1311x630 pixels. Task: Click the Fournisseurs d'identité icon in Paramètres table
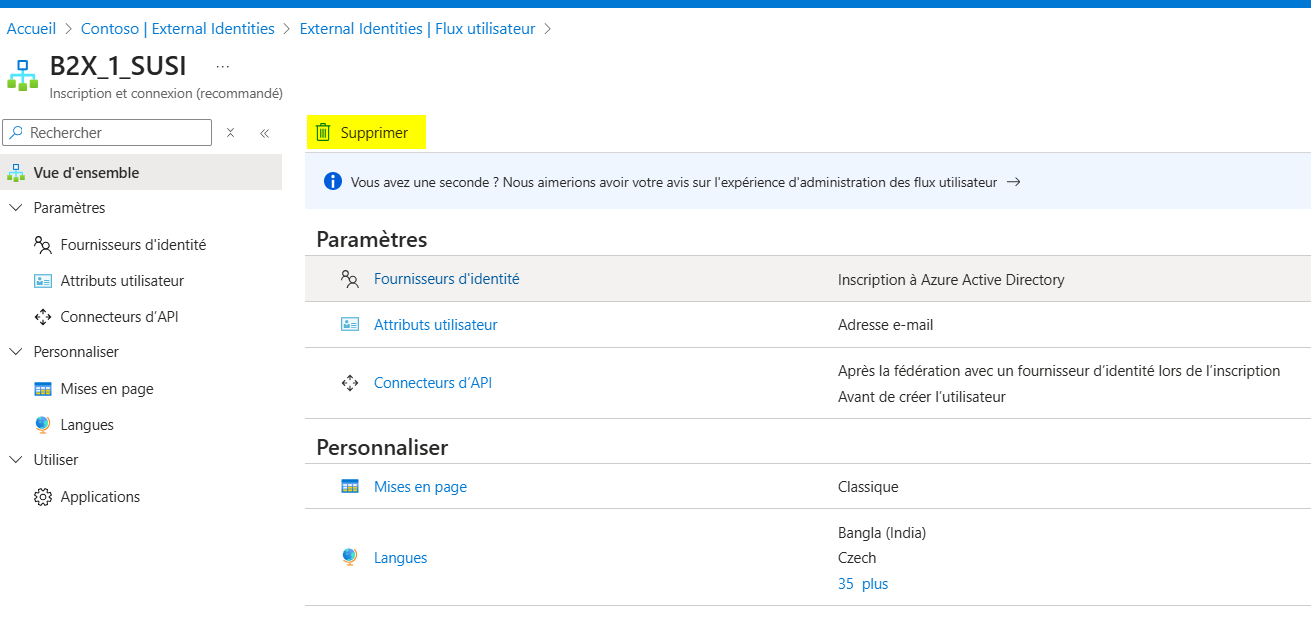(350, 279)
